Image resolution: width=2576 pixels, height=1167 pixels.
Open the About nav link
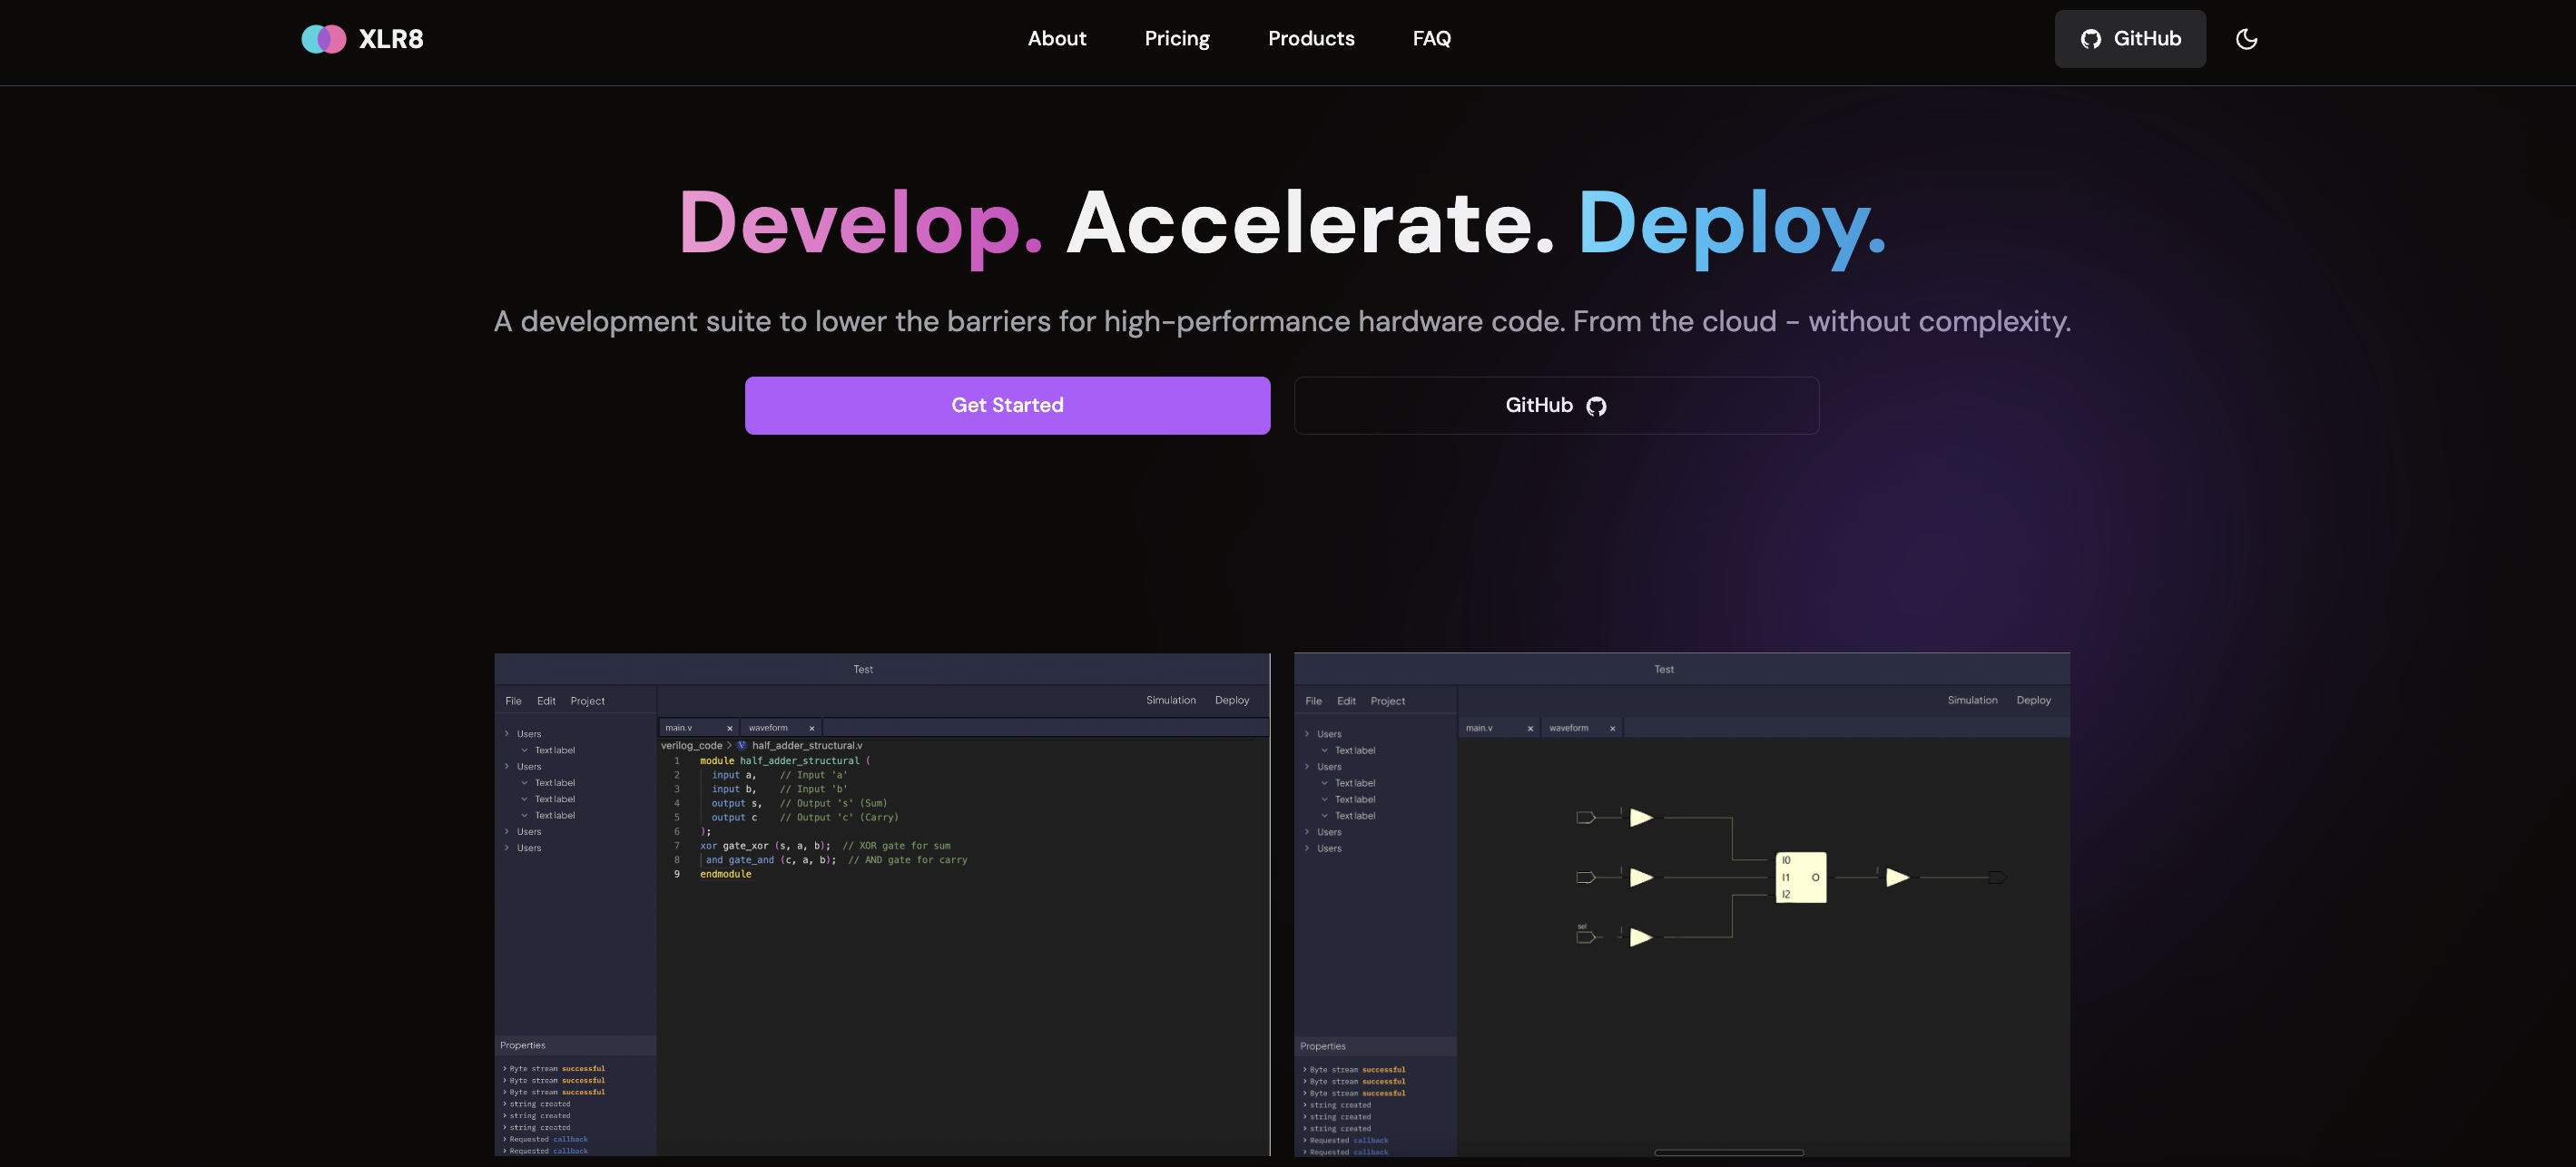tap(1056, 39)
